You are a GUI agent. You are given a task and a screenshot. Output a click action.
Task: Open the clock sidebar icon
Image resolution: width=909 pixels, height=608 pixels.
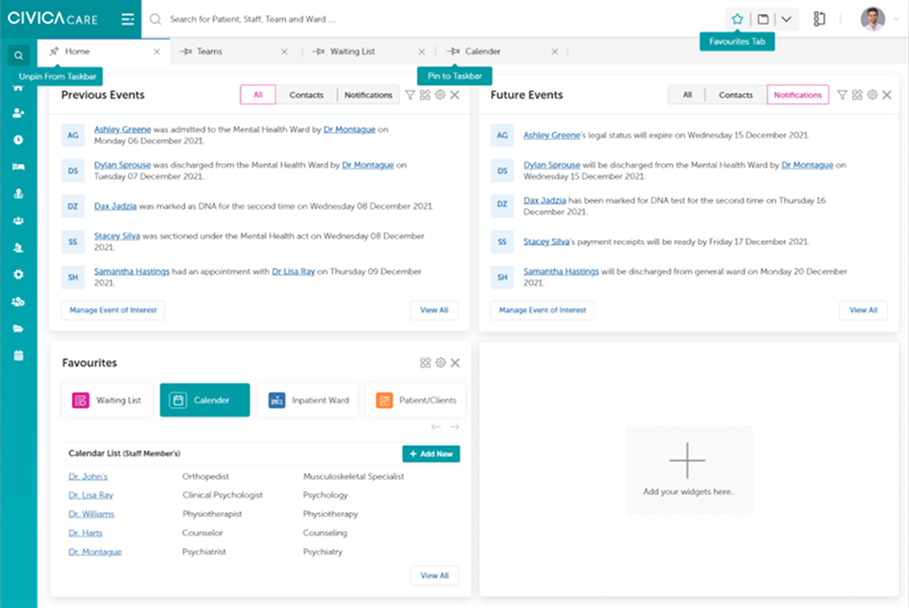tap(19, 140)
